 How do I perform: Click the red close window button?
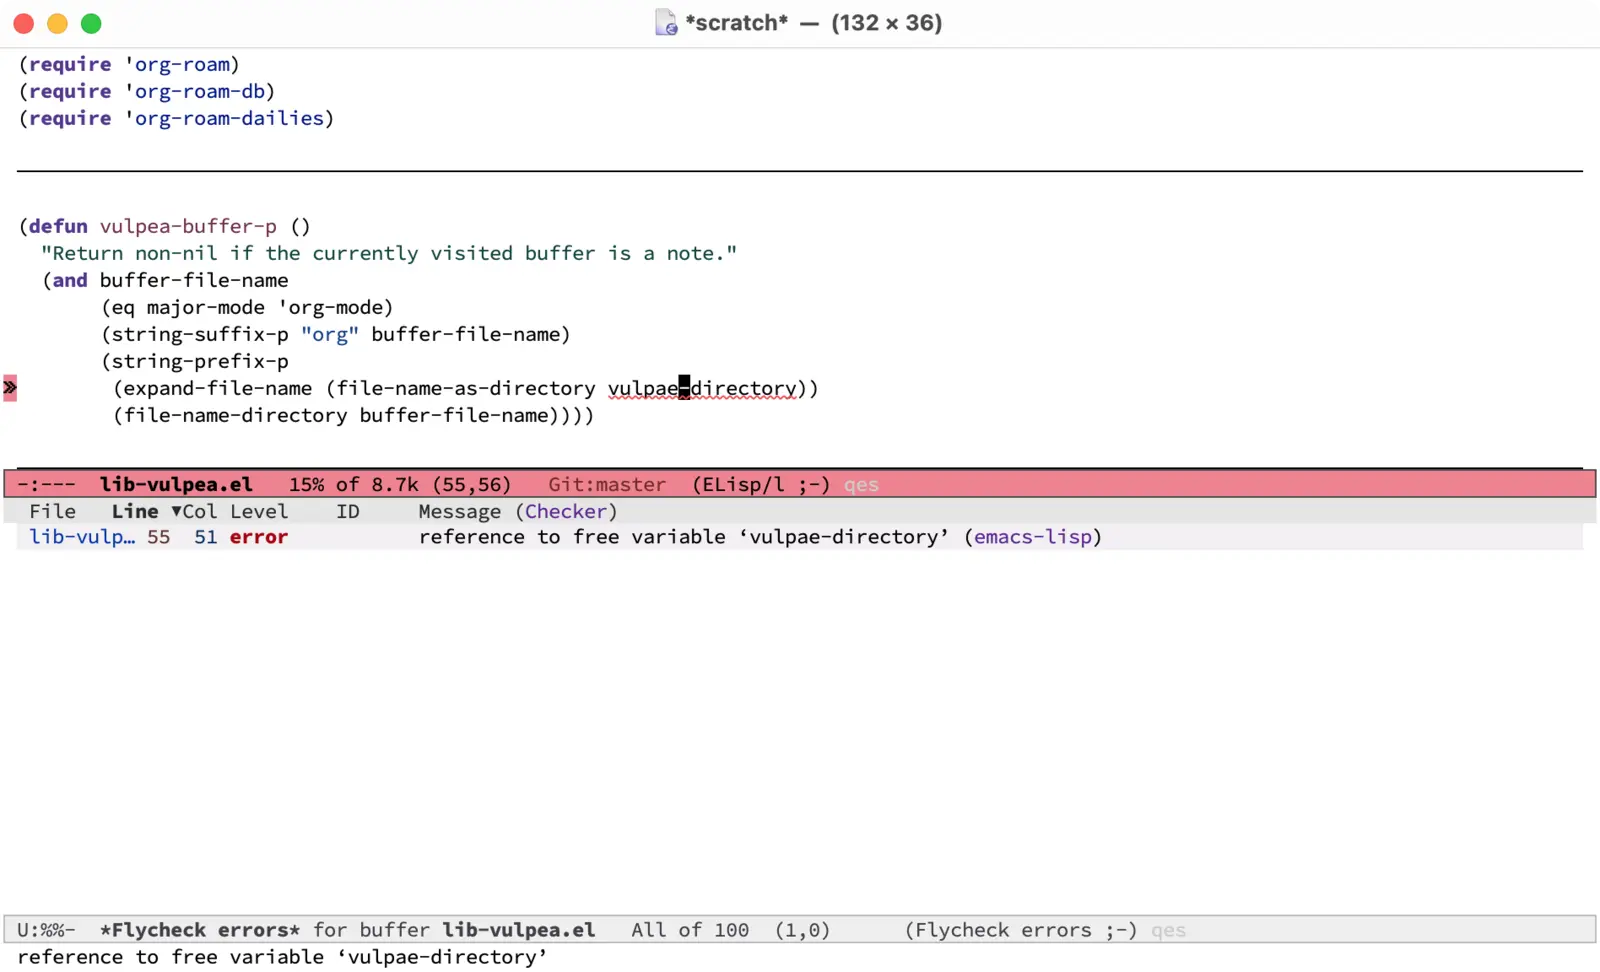[24, 23]
